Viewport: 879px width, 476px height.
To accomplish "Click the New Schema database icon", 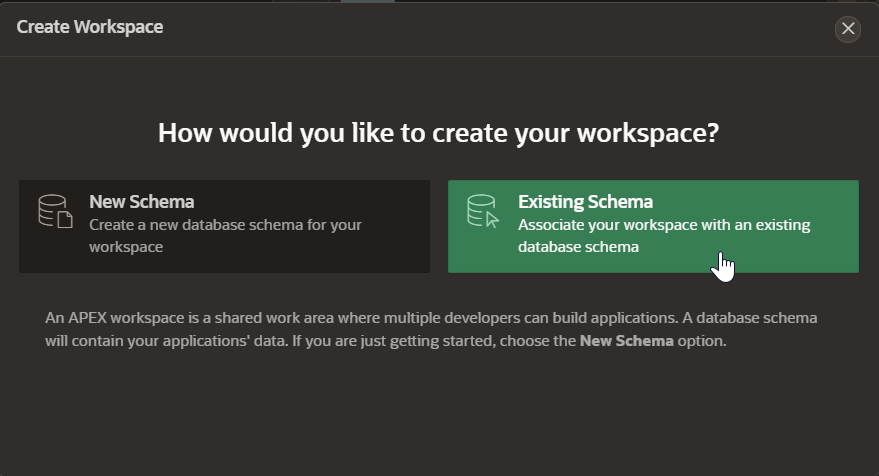I will (52, 208).
